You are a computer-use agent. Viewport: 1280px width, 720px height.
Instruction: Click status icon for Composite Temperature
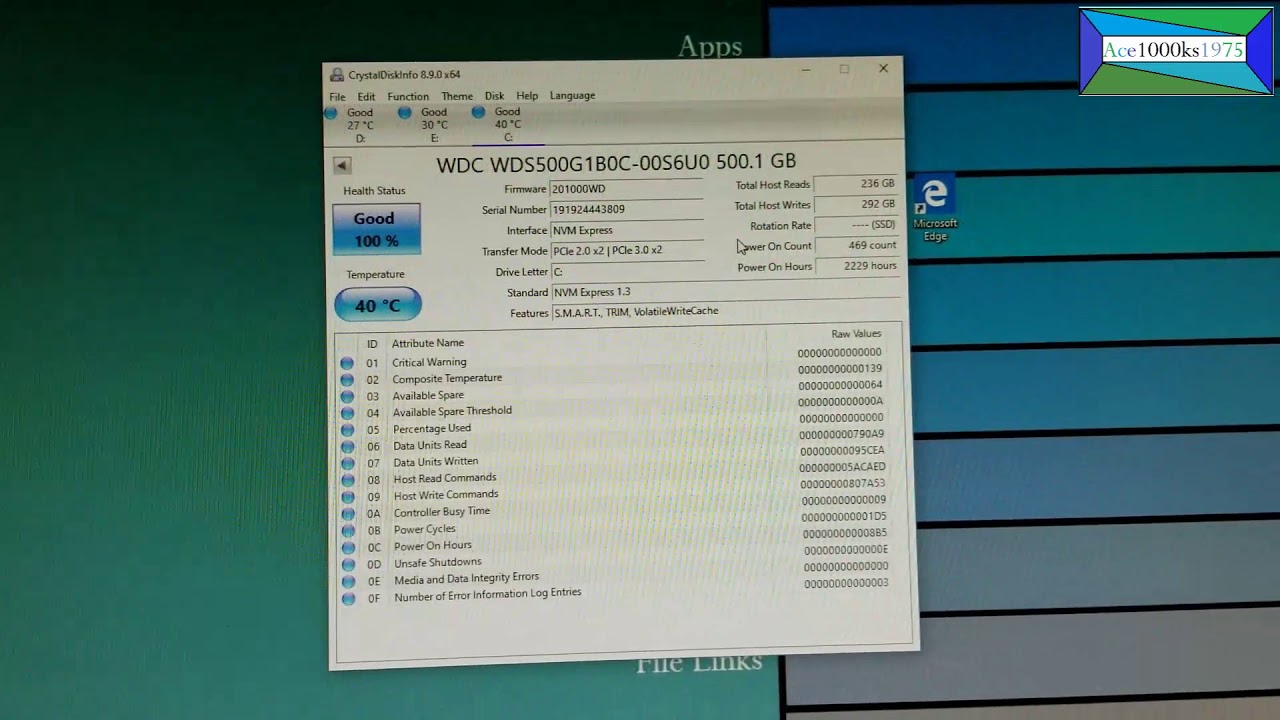[347, 380]
